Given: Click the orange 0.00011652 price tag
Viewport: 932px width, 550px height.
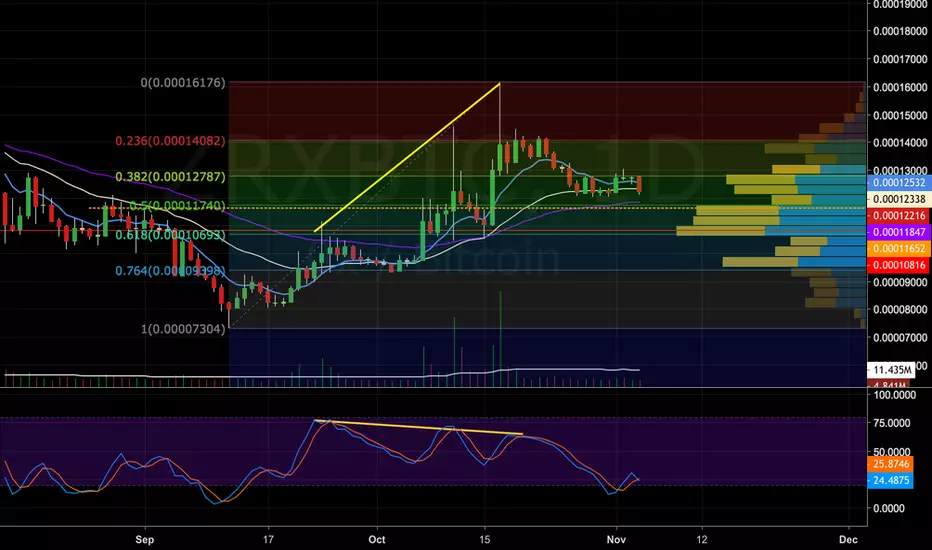Looking at the screenshot, I should (899, 249).
